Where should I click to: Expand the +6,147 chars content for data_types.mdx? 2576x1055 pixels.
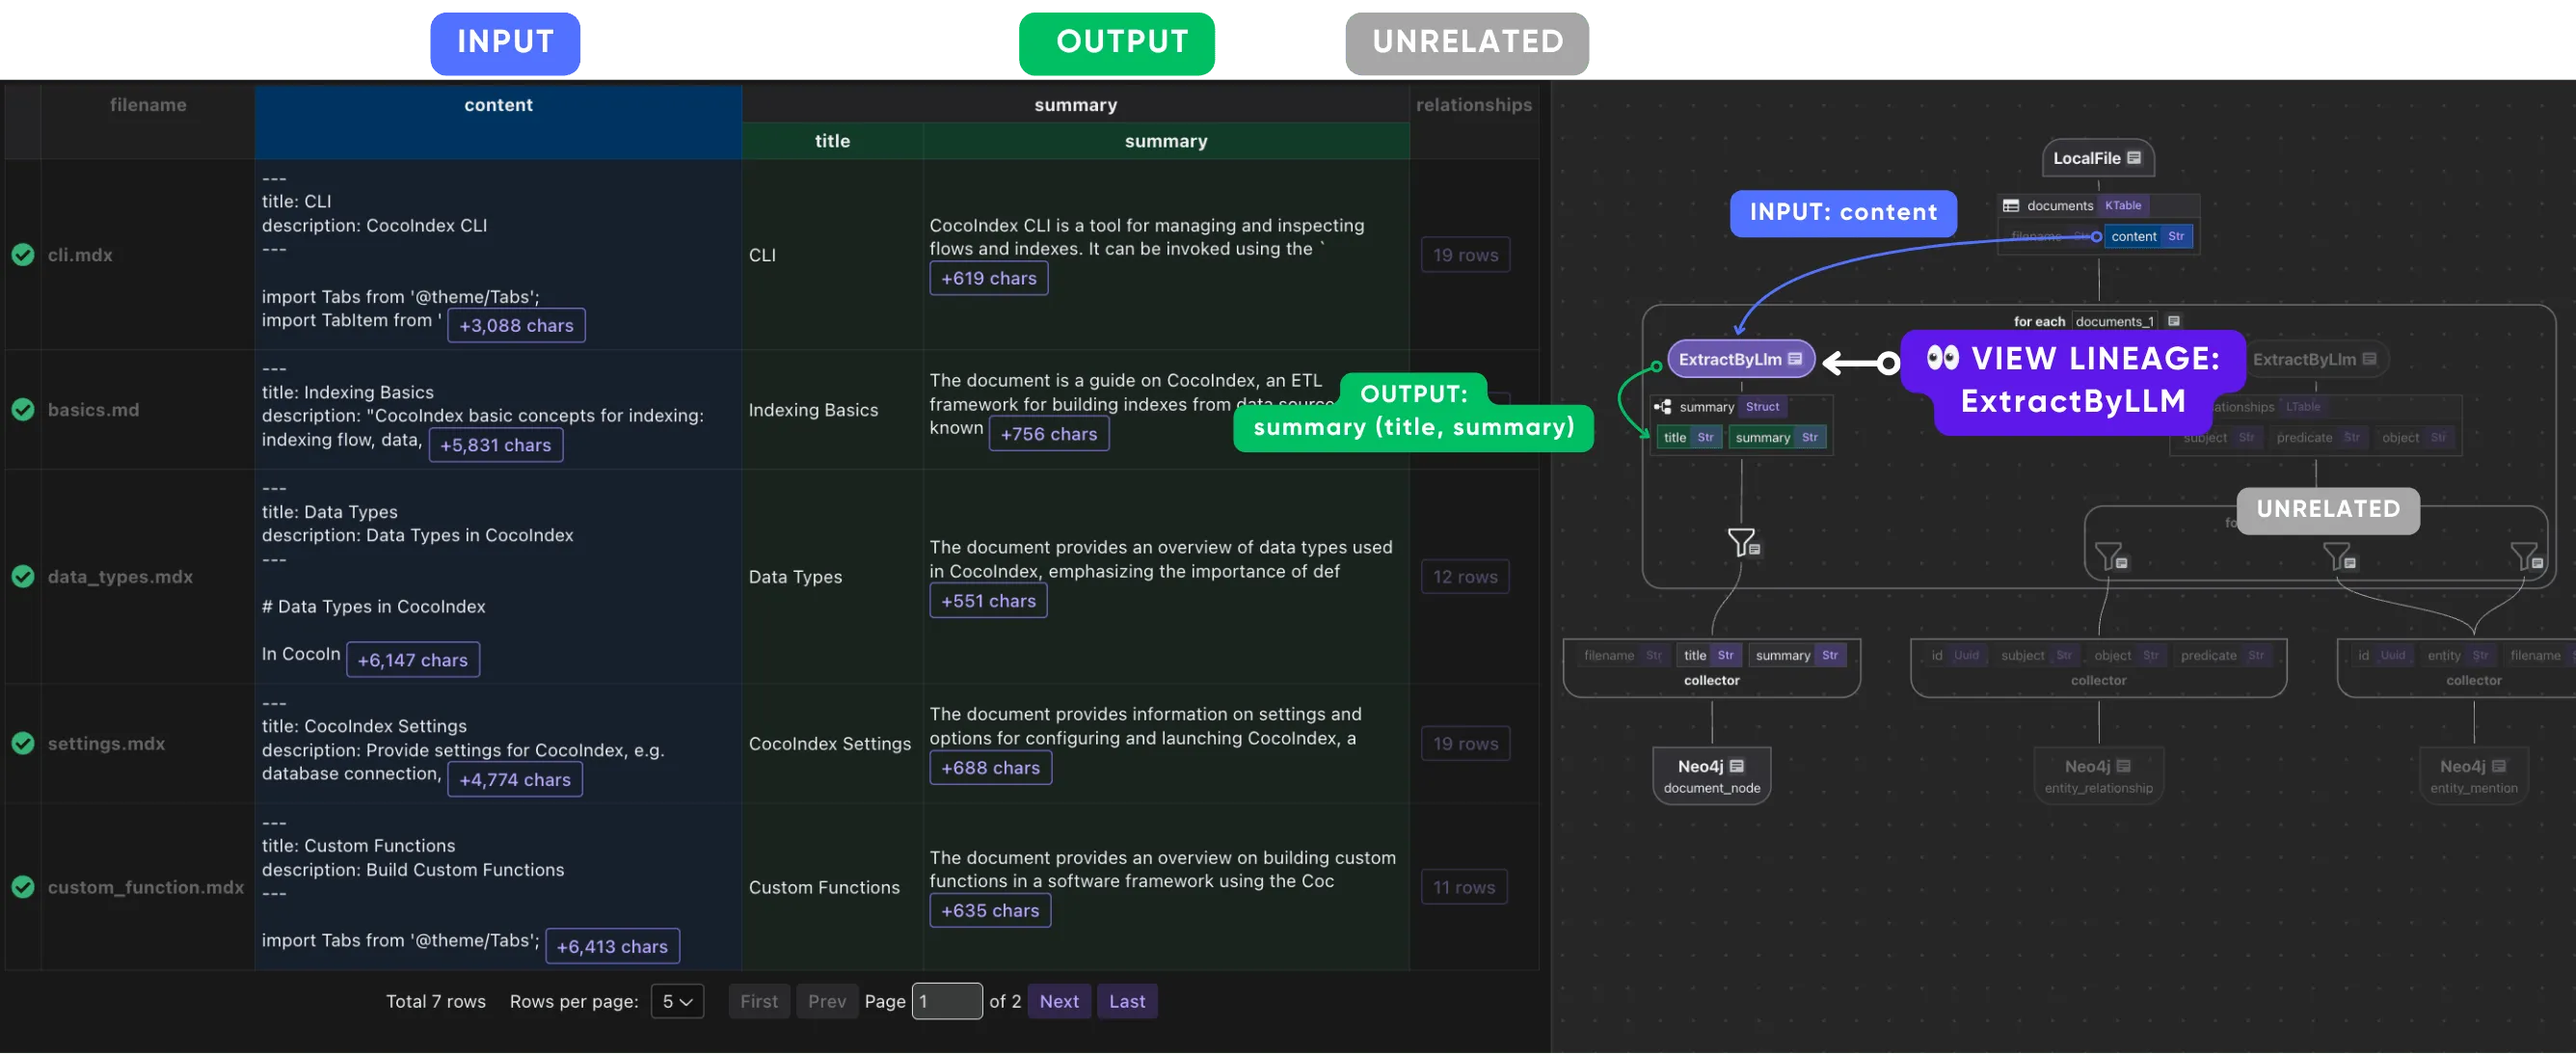click(x=412, y=661)
